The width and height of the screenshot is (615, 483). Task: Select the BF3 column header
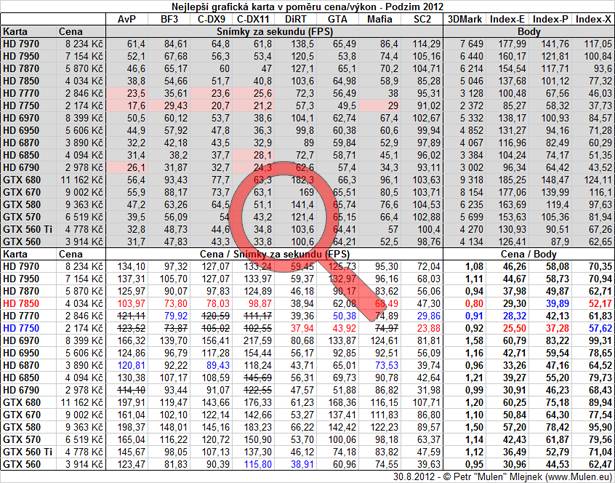[x=169, y=19]
